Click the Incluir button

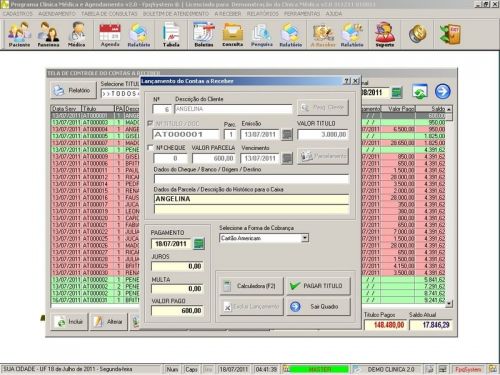click(69, 322)
